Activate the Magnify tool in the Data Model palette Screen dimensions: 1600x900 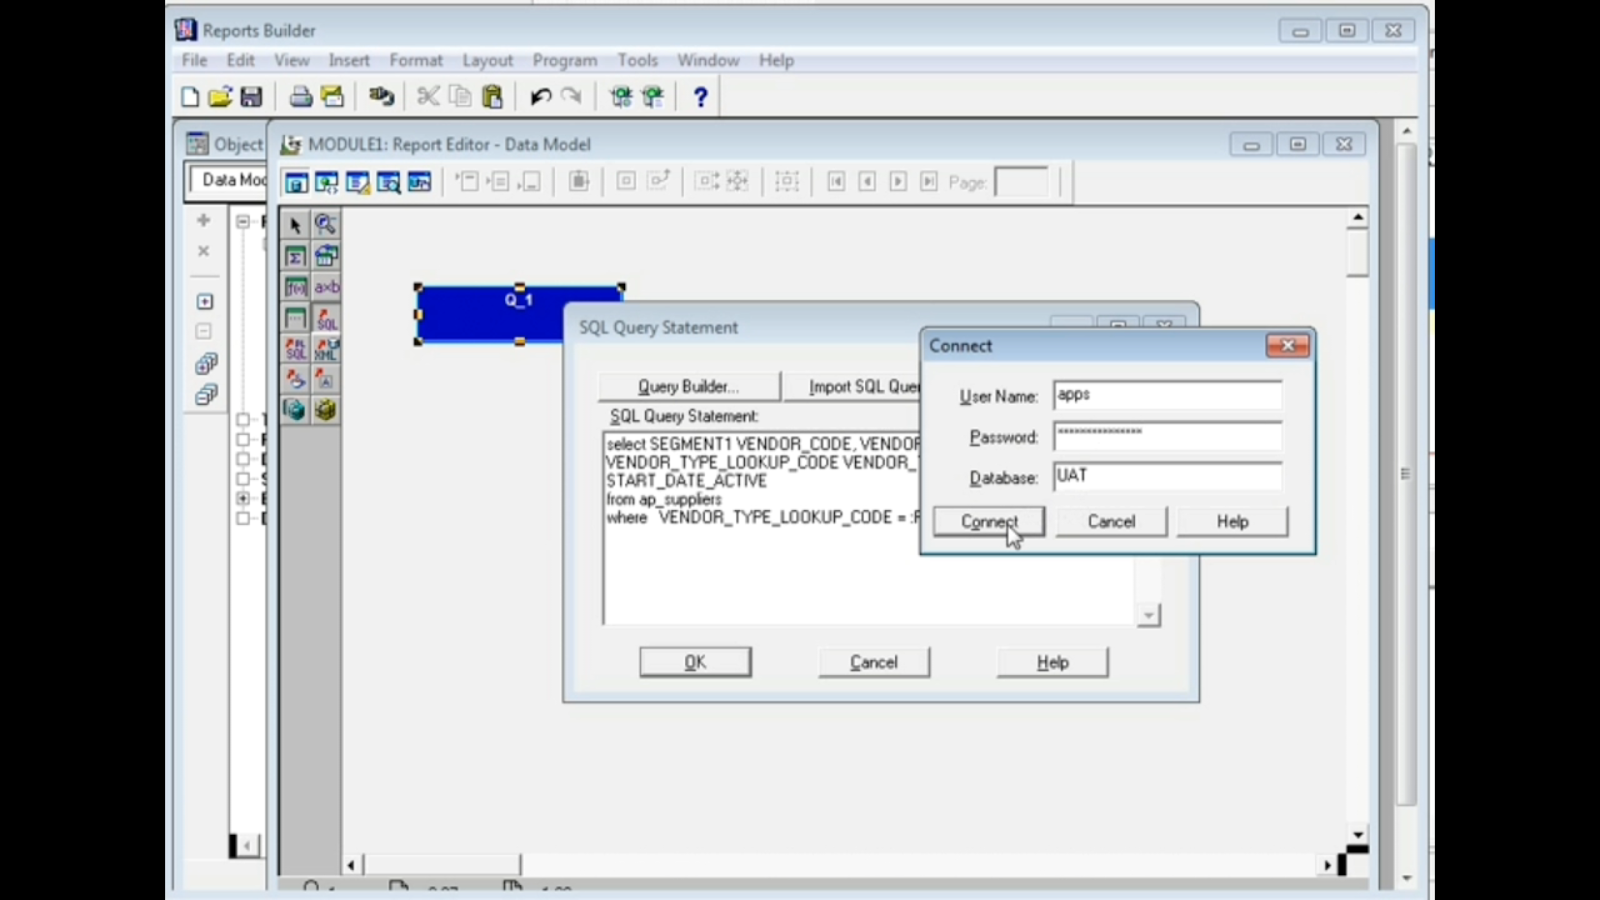[325, 224]
